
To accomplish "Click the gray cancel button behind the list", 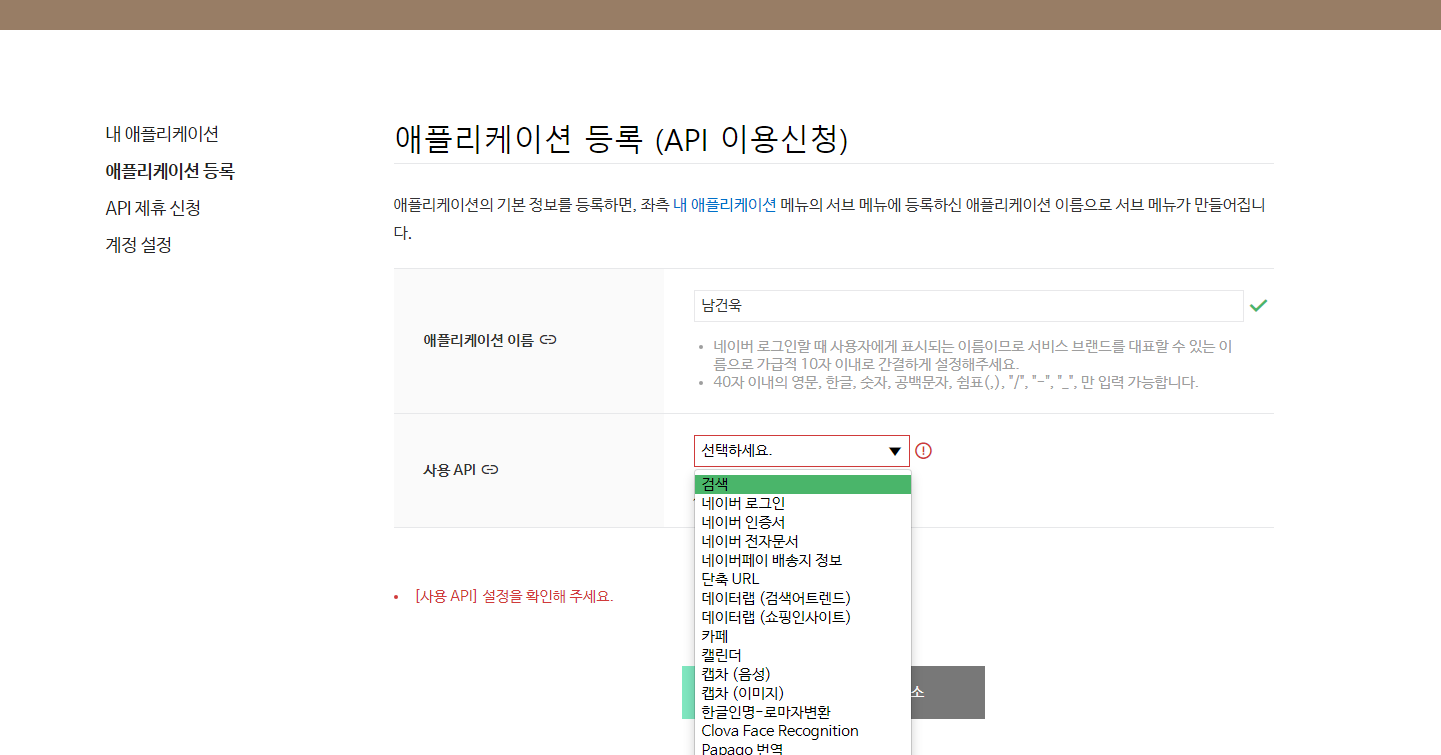I will point(948,692).
